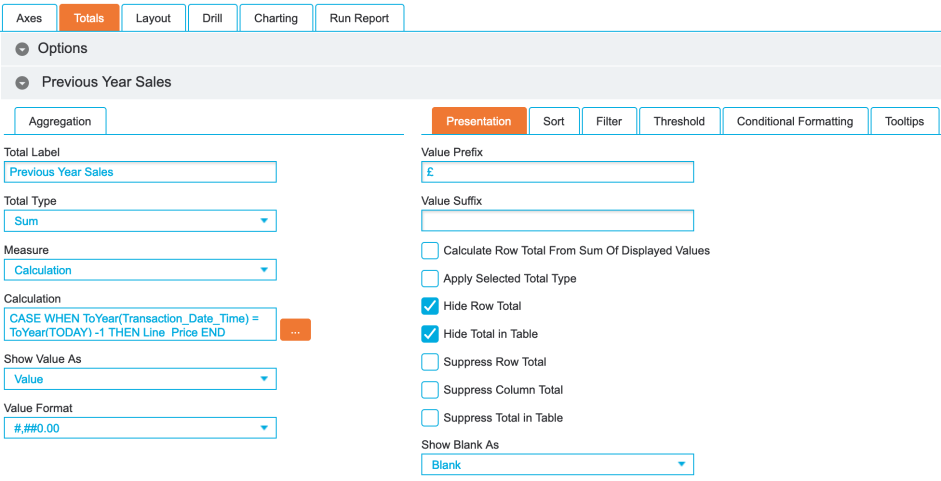Click the Value Suffix input field

click(x=557, y=220)
